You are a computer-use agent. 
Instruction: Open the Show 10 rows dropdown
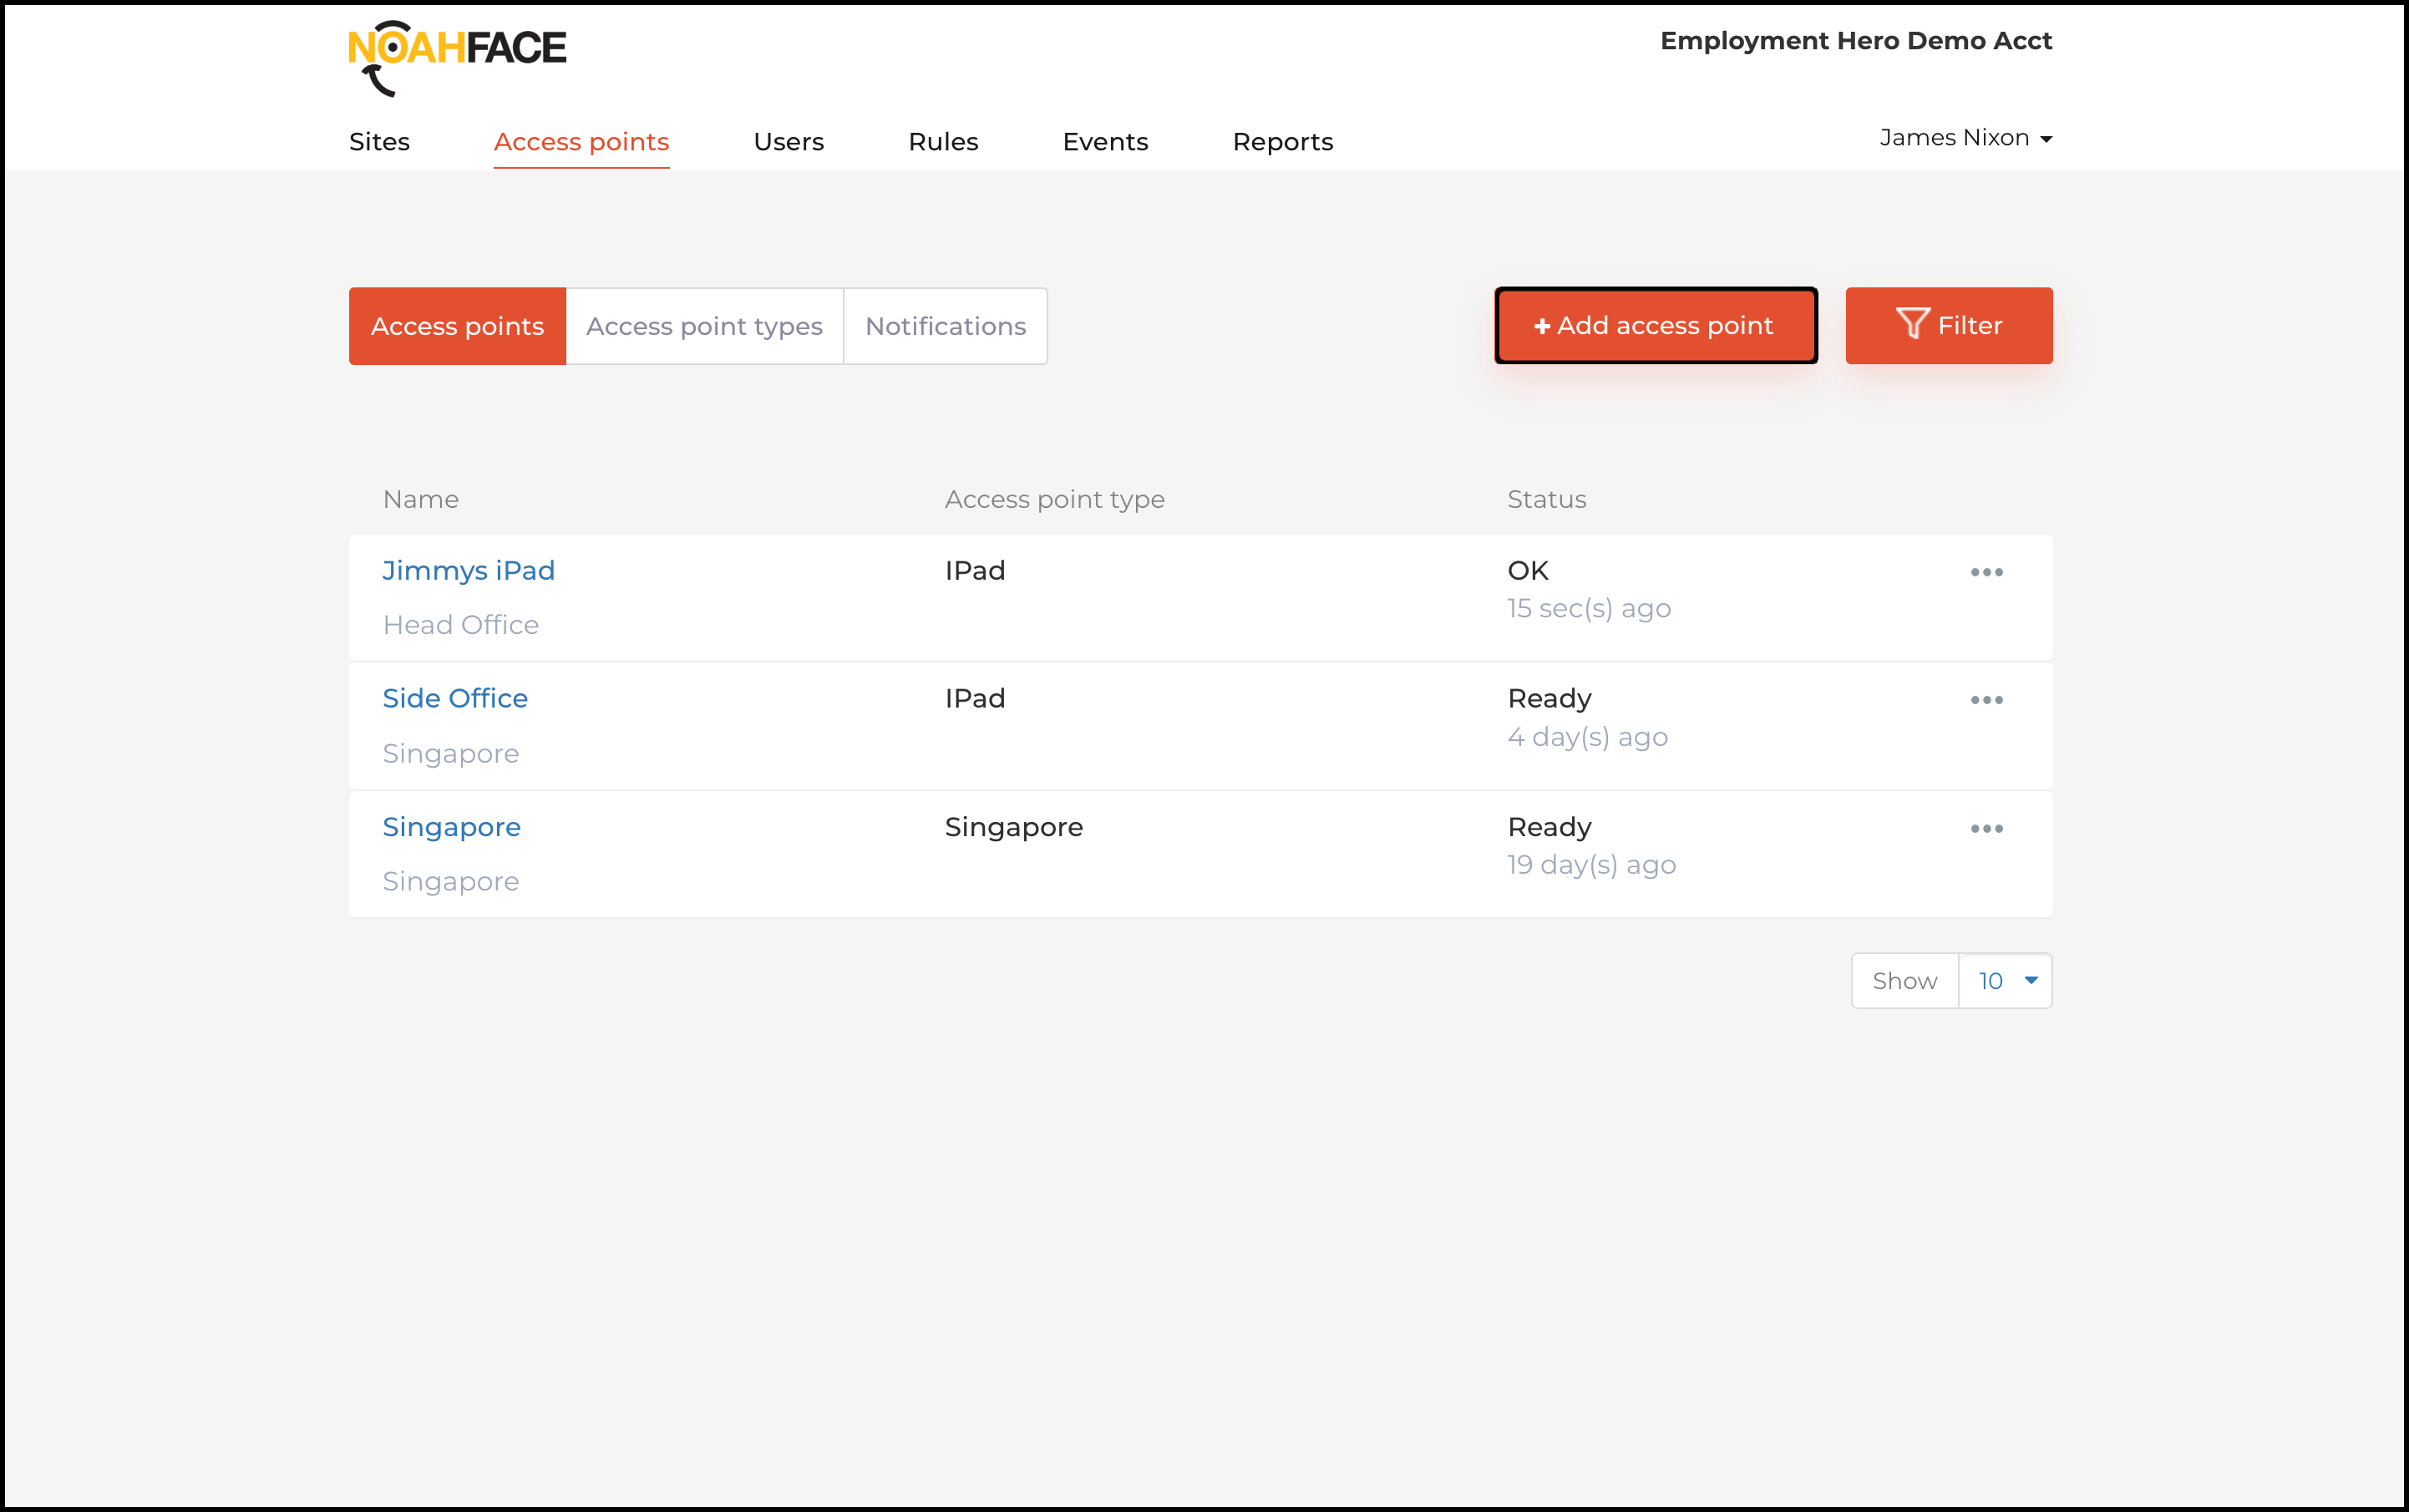(2005, 981)
